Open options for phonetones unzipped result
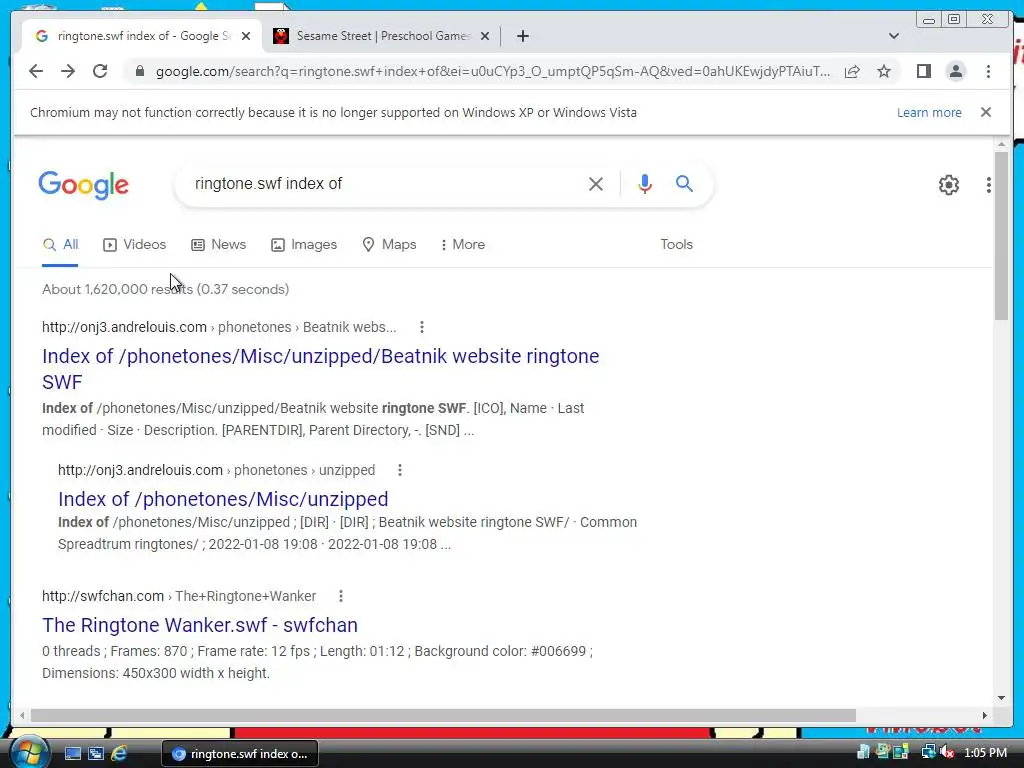Viewport: 1024px width, 768px height. (400, 470)
